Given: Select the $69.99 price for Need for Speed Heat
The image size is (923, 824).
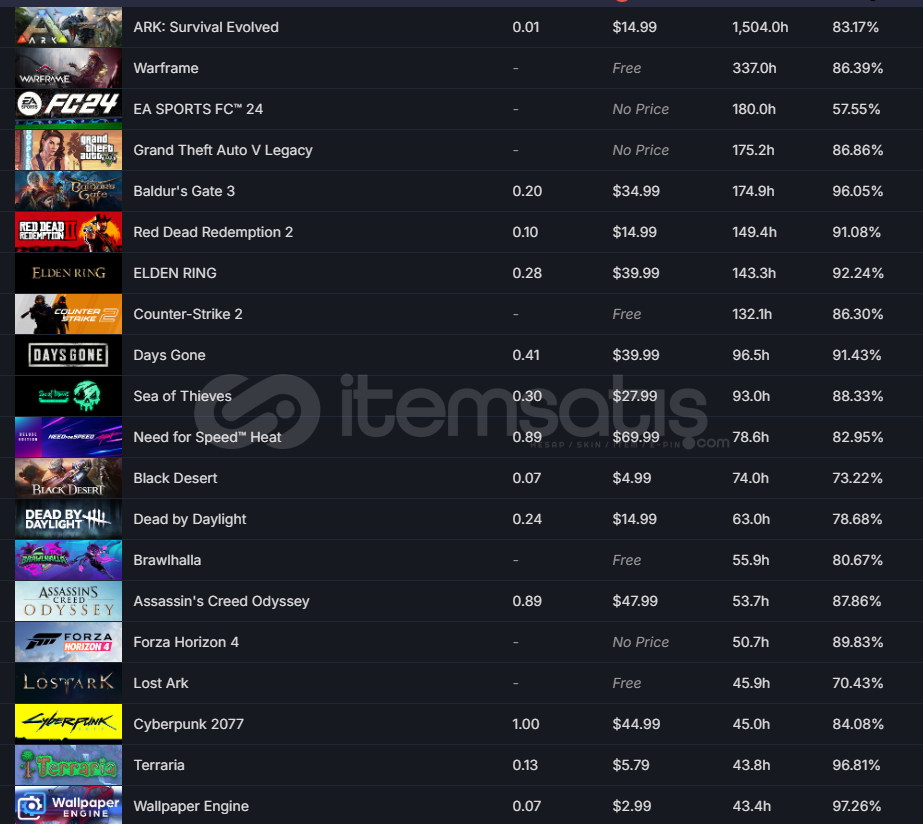Looking at the screenshot, I should pos(636,437).
